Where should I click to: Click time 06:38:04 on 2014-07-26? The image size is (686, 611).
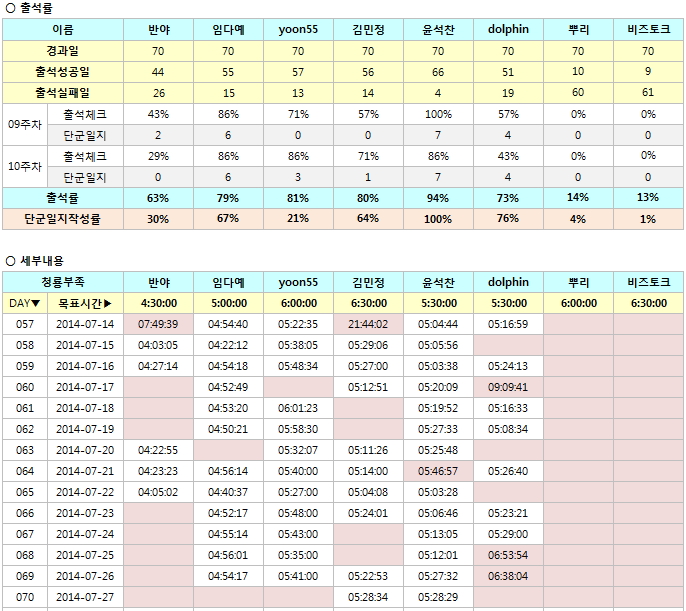pyautogui.click(x=508, y=576)
